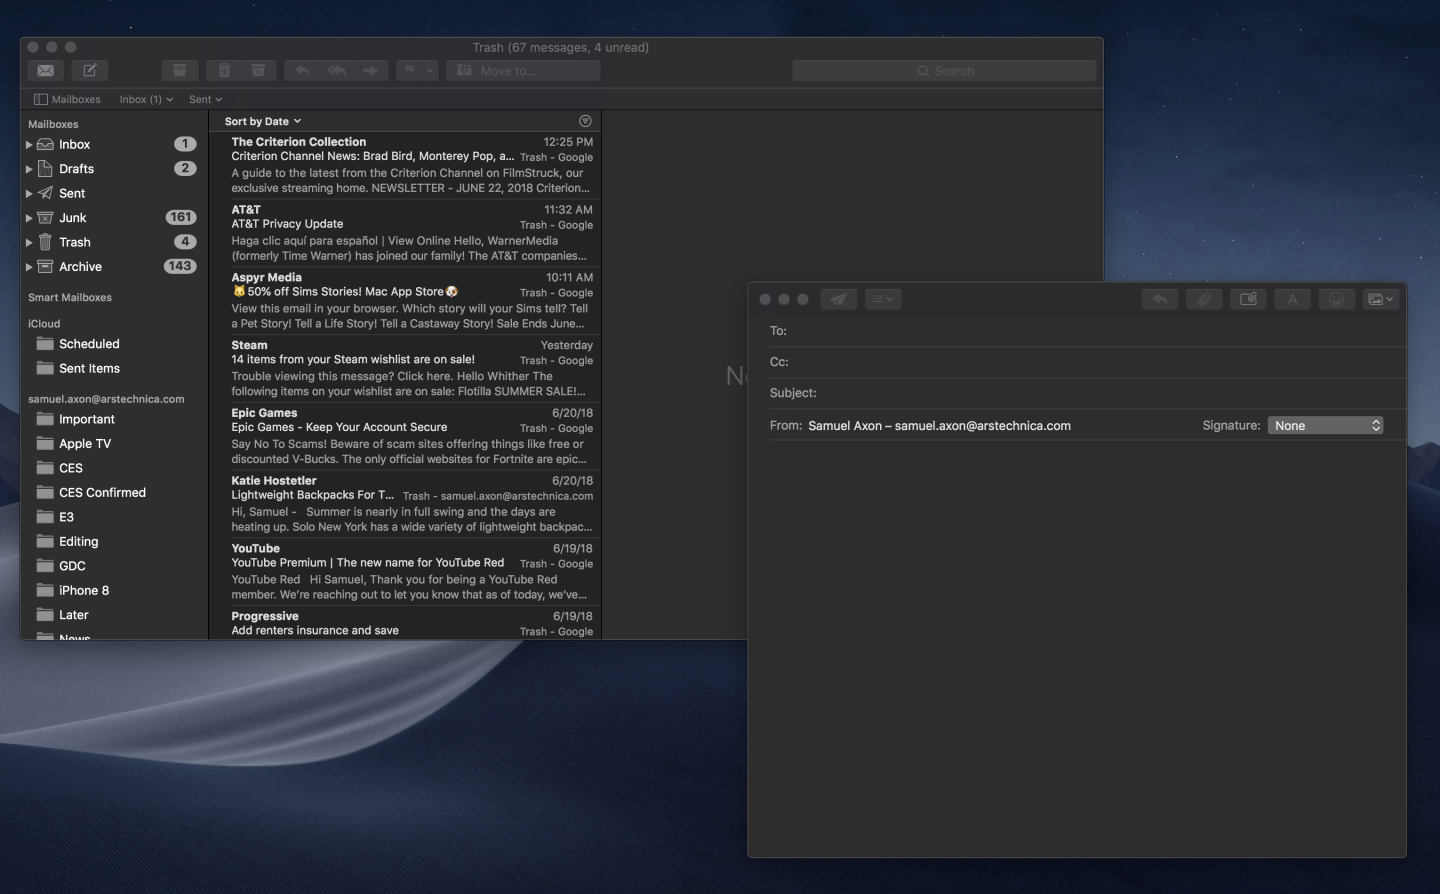Open the emoji picker smiley icon

[1336, 299]
